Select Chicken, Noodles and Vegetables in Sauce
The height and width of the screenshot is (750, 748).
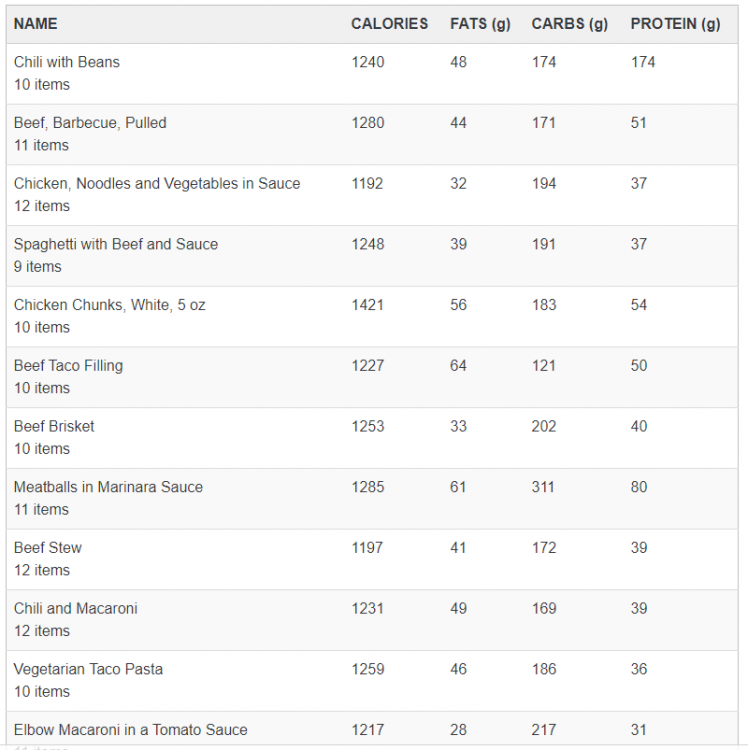[x=157, y=184]
